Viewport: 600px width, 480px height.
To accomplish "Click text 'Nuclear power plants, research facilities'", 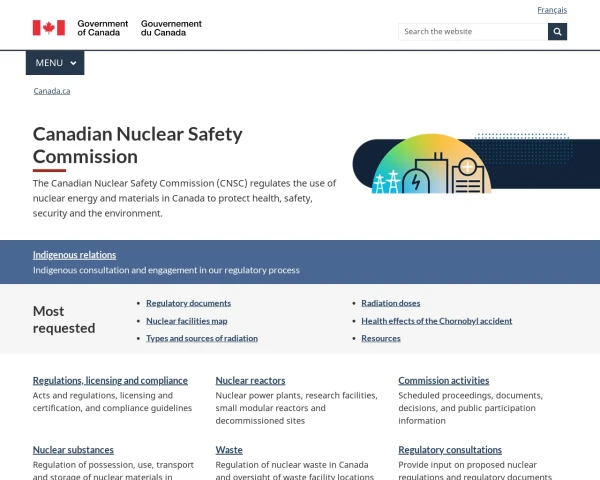I will pos(297,395).
